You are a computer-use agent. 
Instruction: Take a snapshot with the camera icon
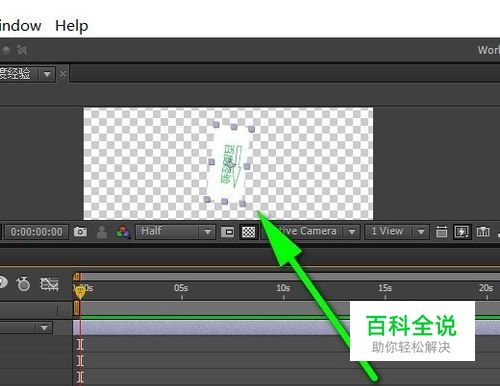click(x=80, y=232)
